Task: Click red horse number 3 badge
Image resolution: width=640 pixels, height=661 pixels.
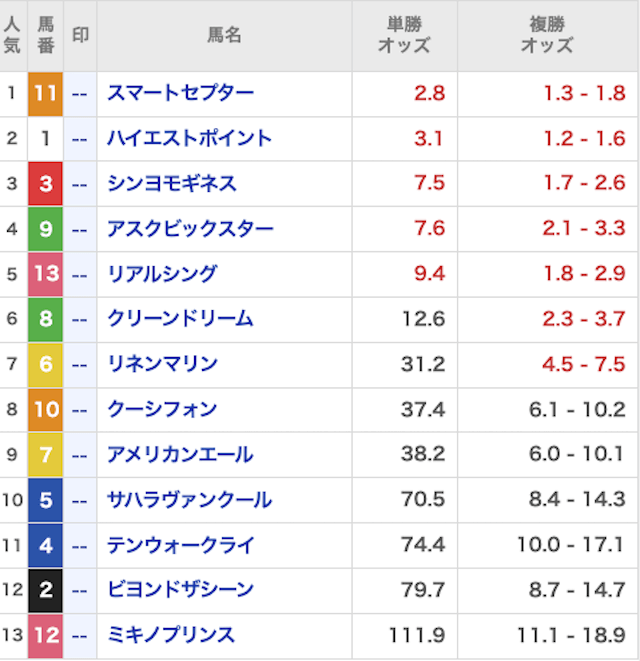Action: [x=45, y=184]
